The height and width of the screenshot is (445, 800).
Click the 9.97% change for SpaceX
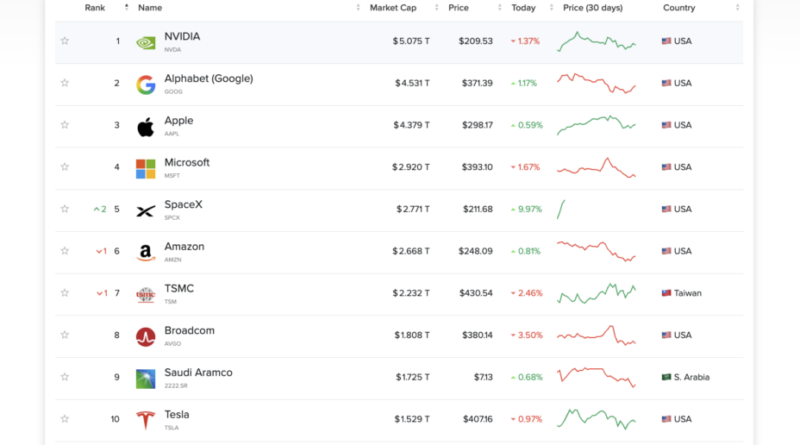(x=530, y=209)
